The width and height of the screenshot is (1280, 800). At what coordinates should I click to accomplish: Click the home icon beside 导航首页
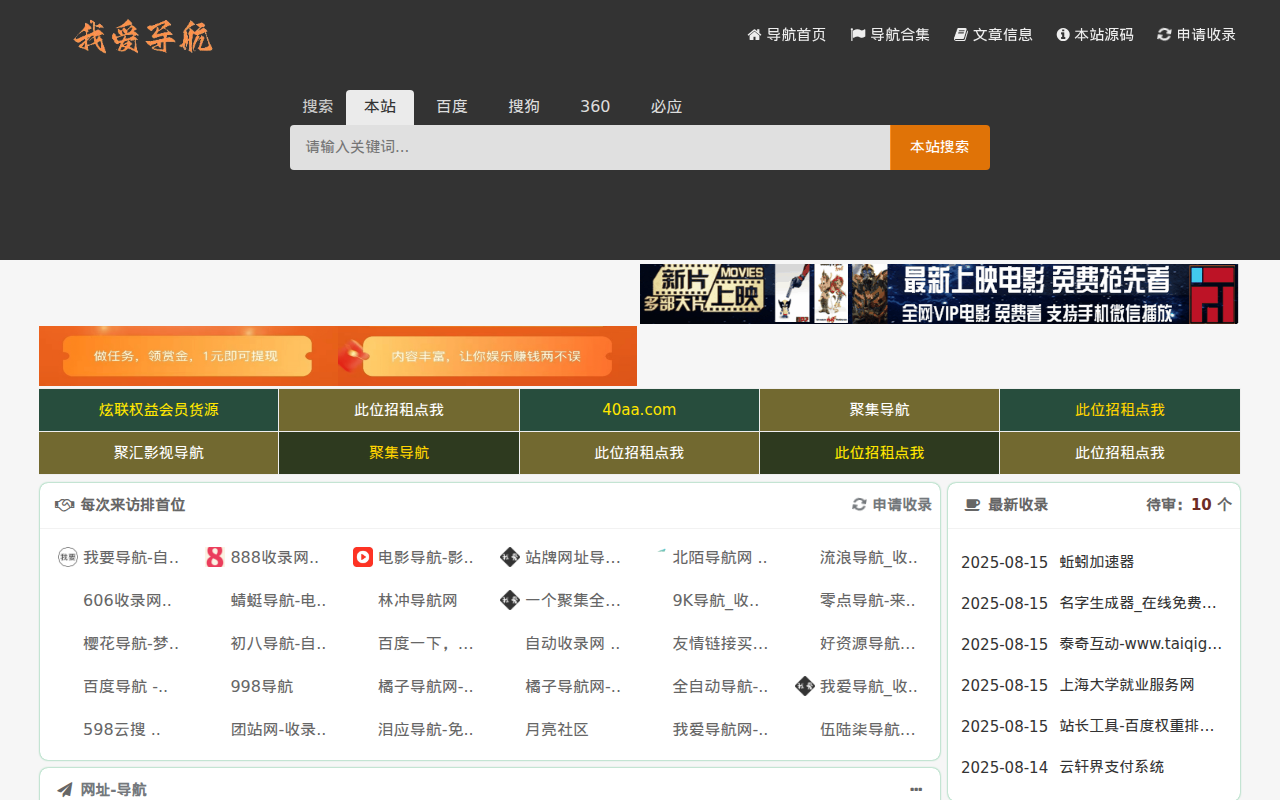[755, 35]
